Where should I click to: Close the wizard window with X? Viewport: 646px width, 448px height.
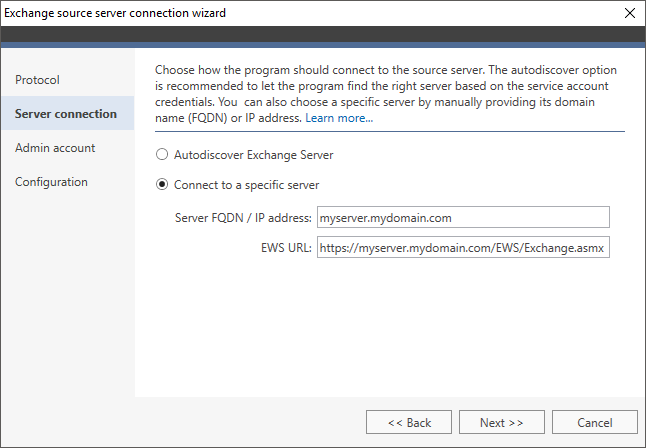tap(630, 13)
